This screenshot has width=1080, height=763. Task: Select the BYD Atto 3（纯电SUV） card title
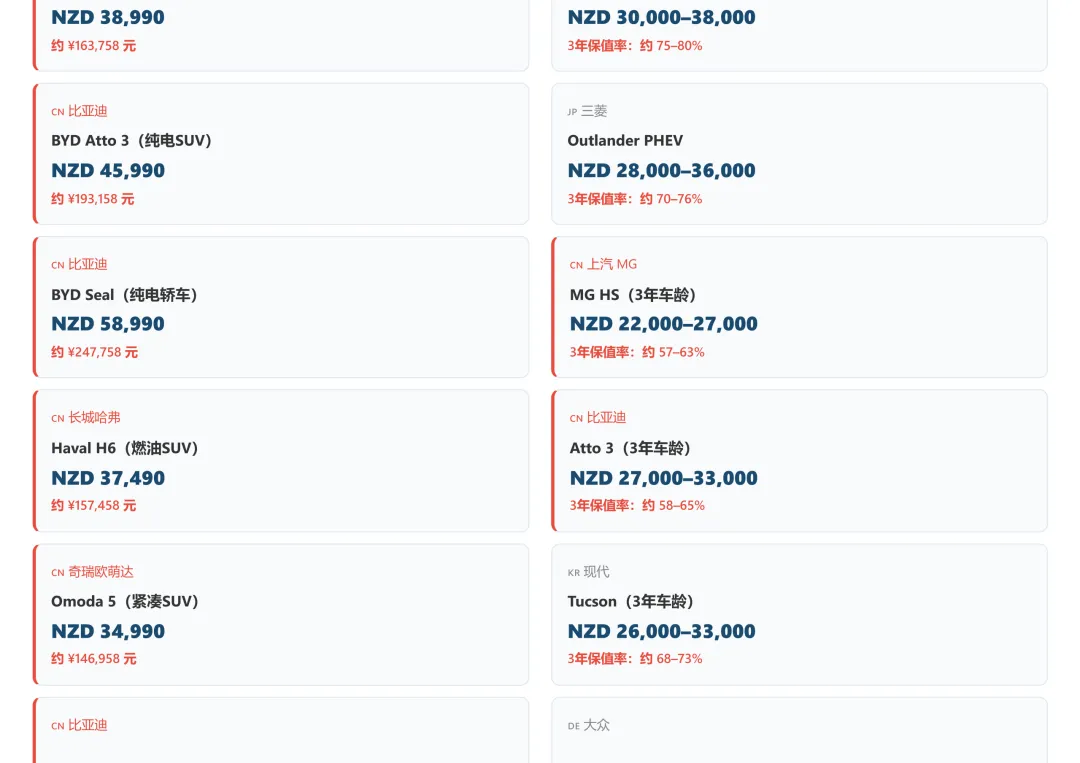pos(132,141)
